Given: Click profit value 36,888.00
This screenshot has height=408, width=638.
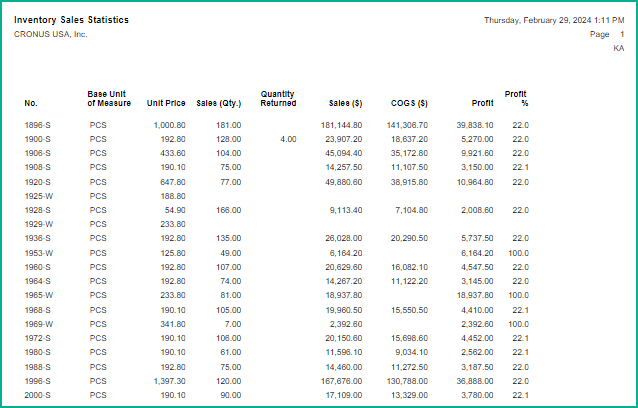Looking at the screenshot, I should tap(475, 381).
